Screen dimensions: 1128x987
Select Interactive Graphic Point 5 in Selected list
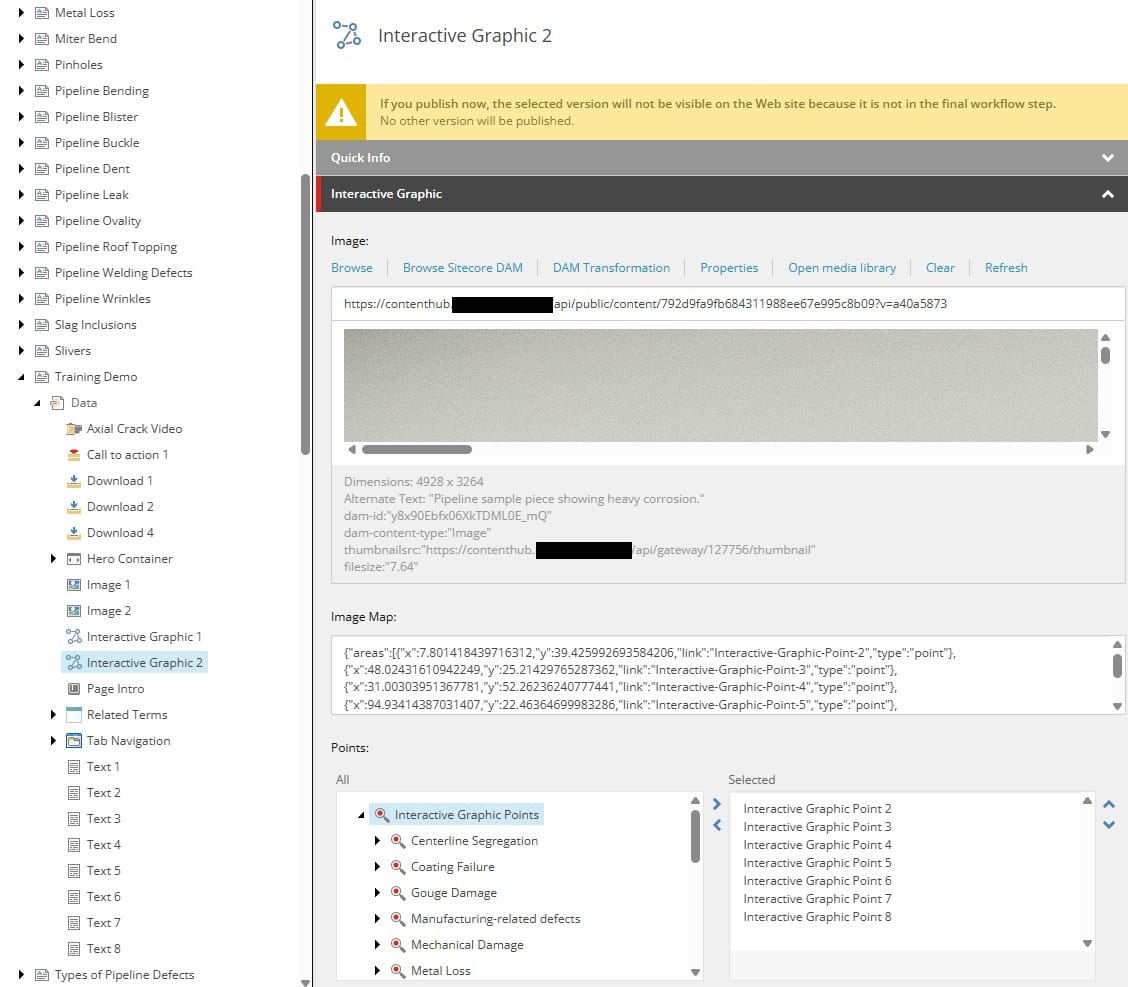click(x=817, y=863)
